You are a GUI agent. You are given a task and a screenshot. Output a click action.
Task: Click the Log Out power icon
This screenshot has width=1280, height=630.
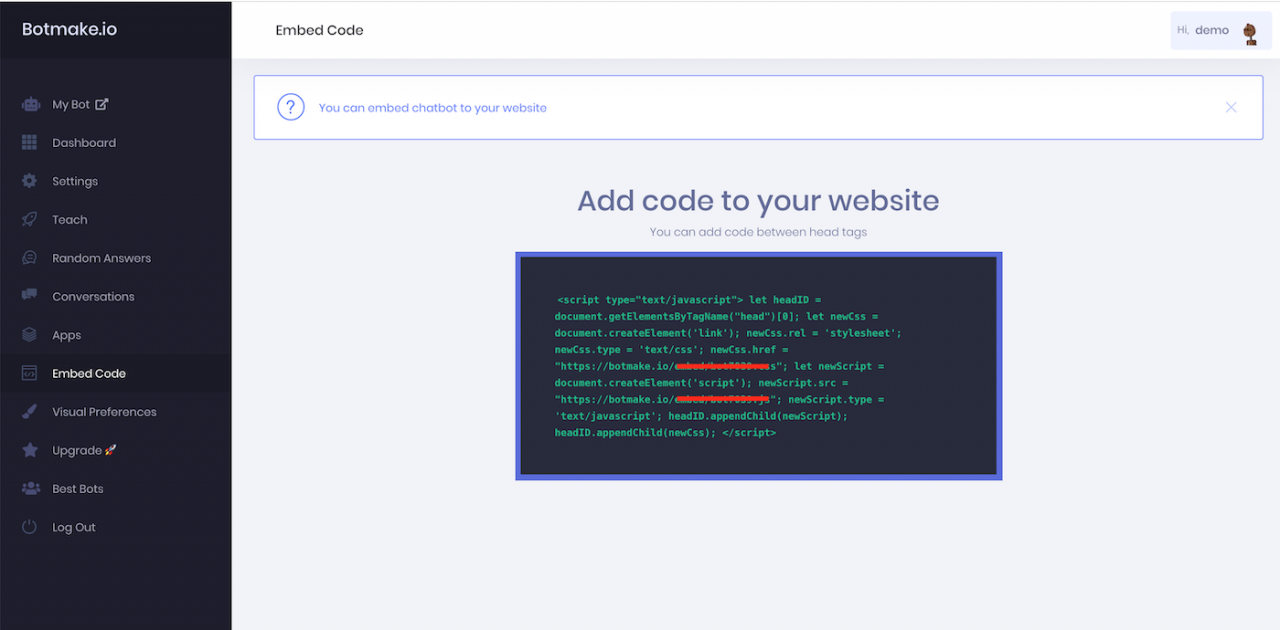pos(30,527)
